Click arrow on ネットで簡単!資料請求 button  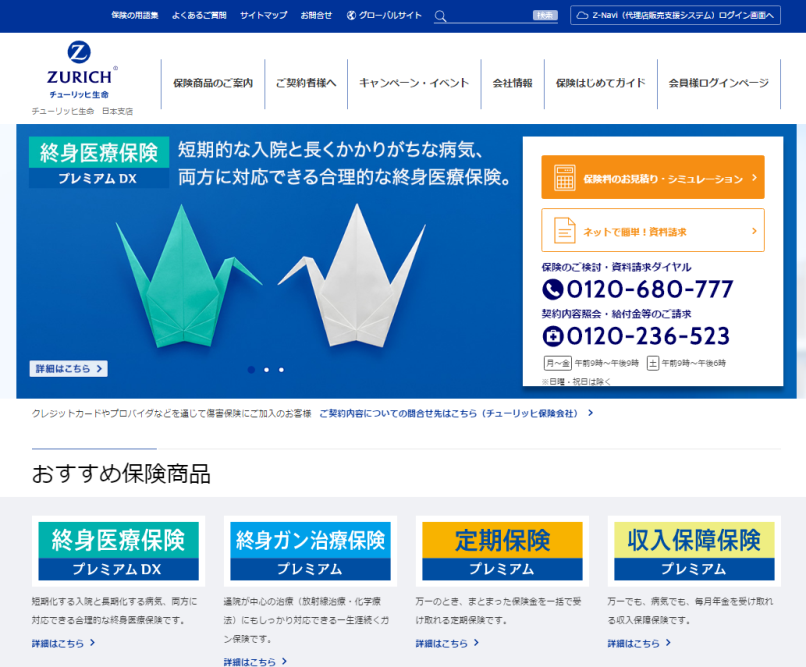click(755, 231)
